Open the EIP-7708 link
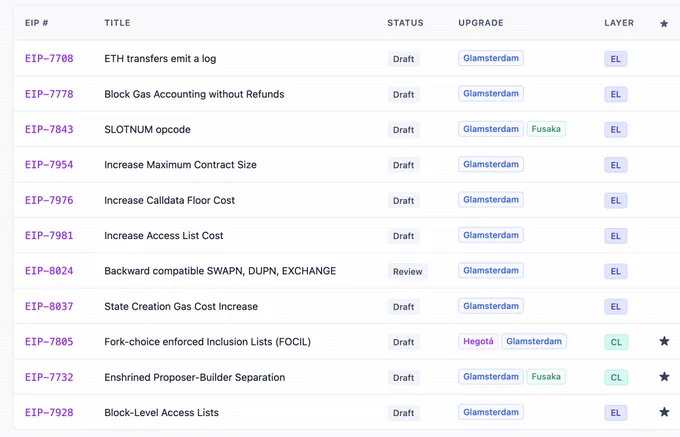The height and width of the screenshot is (437, 680). (49, 59)
